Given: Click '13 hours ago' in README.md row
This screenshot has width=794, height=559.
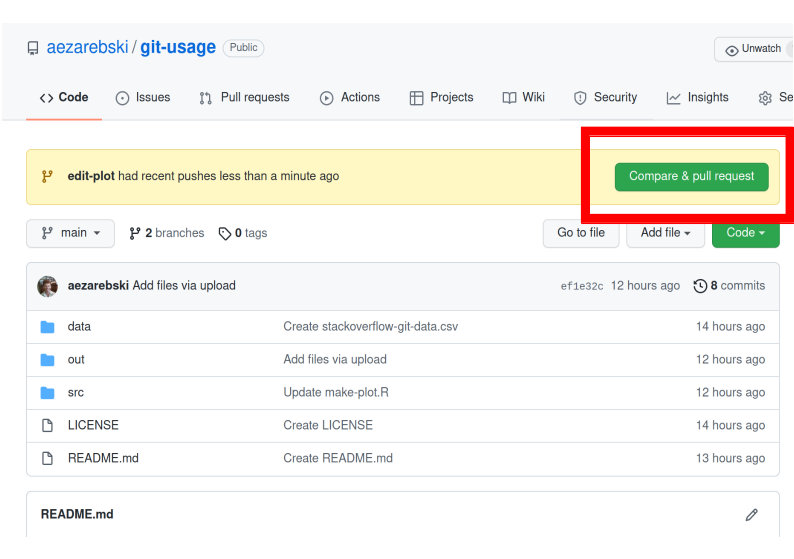Looking at the screenshot, I should tap(730, 458).
